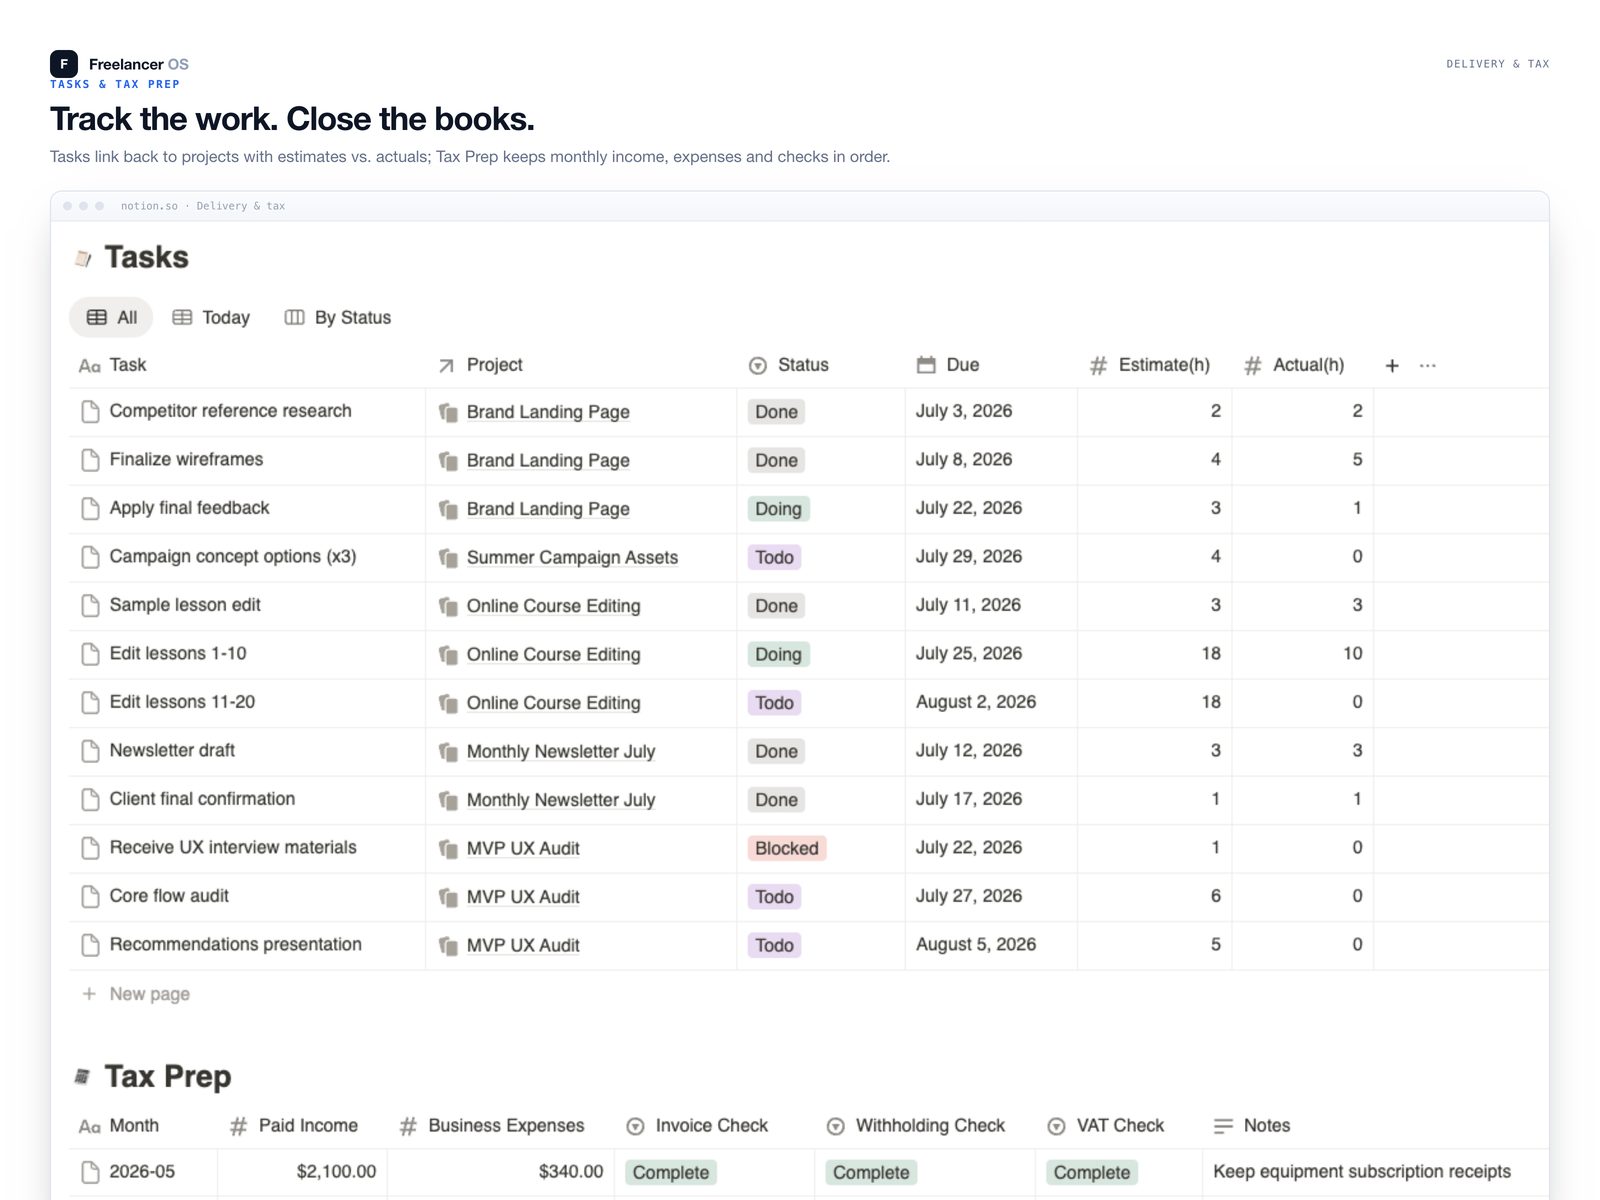The height and width of the screenshot is (1200, 1600).
Task: Click the project icon beside Summer Campaign Assets
Action: (448, 558)
